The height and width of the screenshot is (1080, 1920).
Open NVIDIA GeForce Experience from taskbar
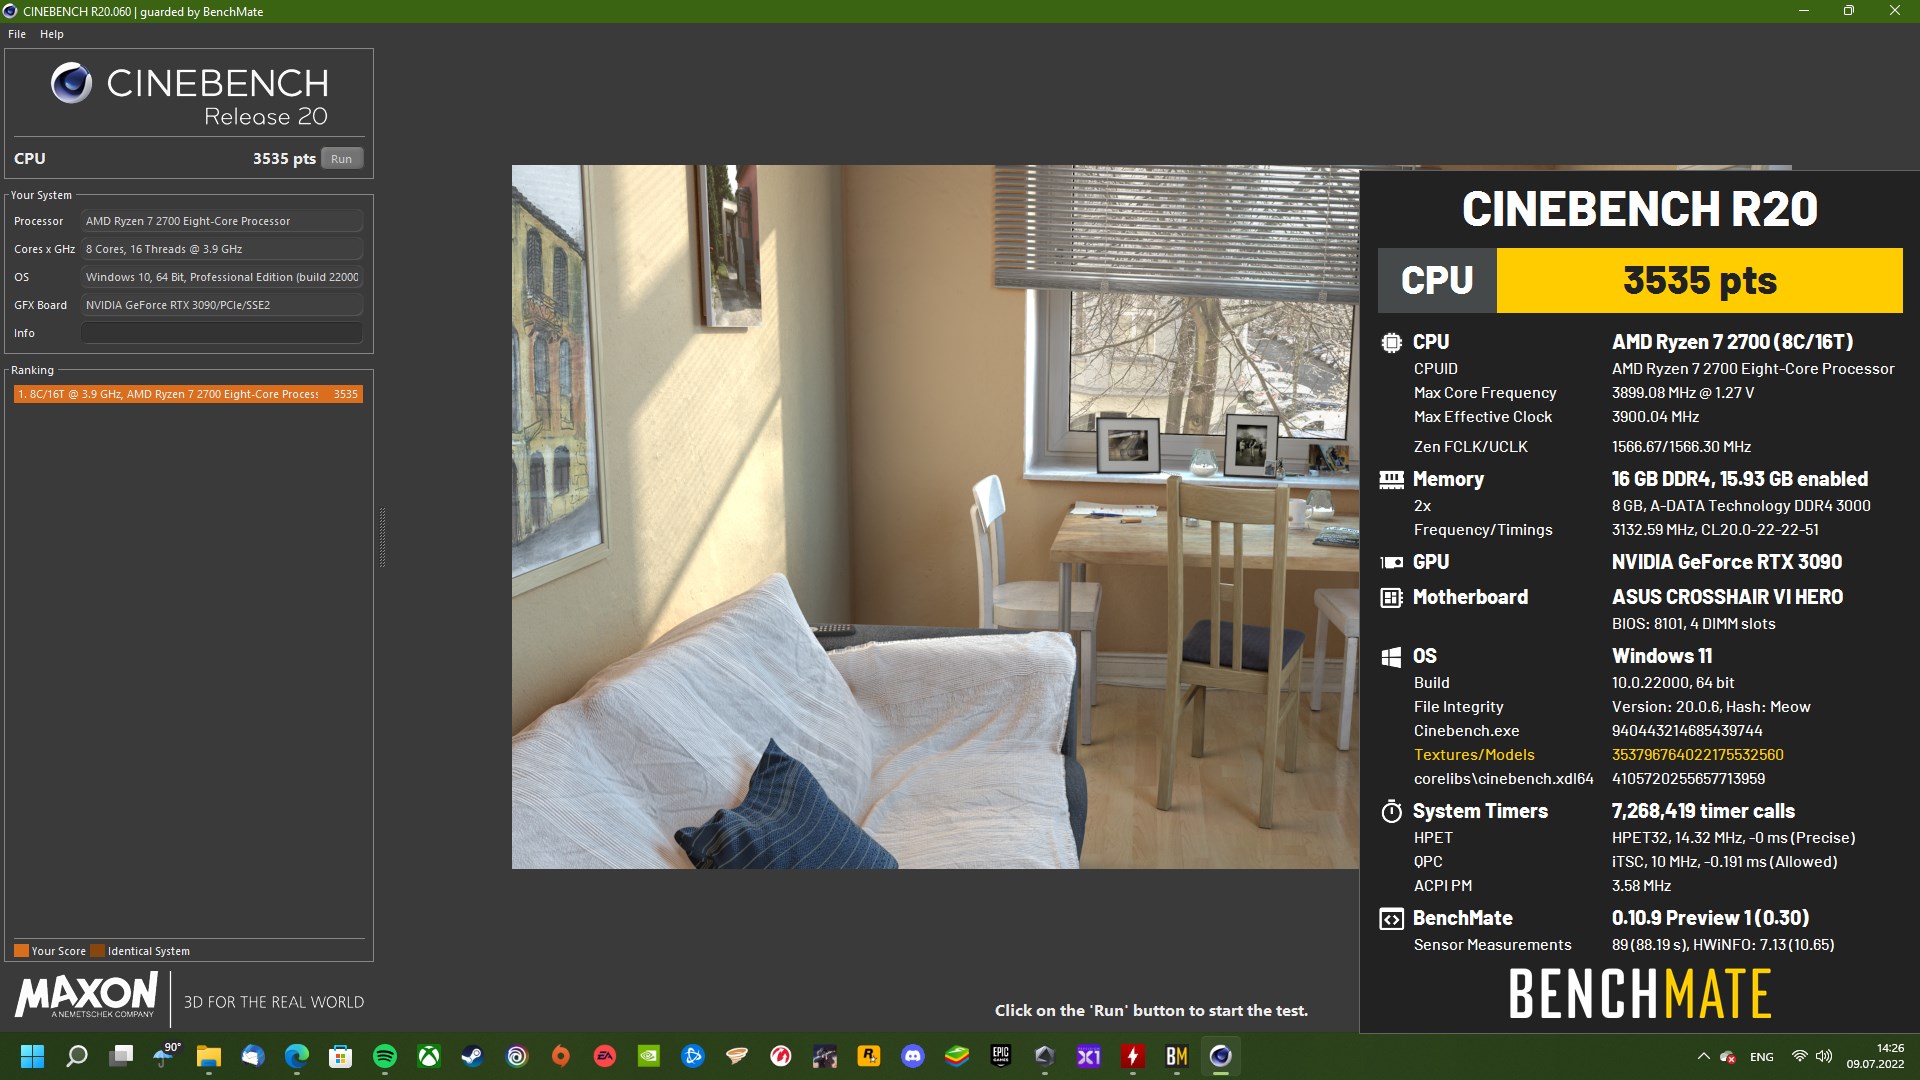pyautogui.click(x=649, y=1056)
